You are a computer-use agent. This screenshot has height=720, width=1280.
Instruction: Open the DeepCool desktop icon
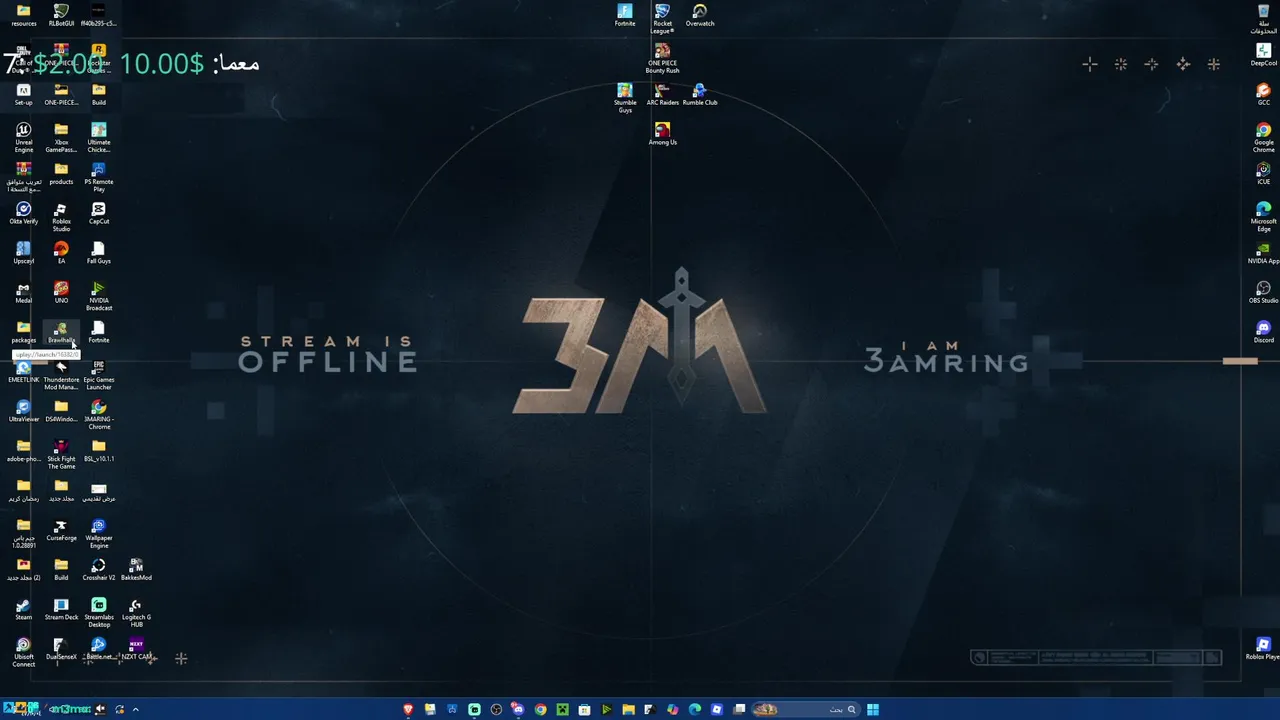point(1264,55)
